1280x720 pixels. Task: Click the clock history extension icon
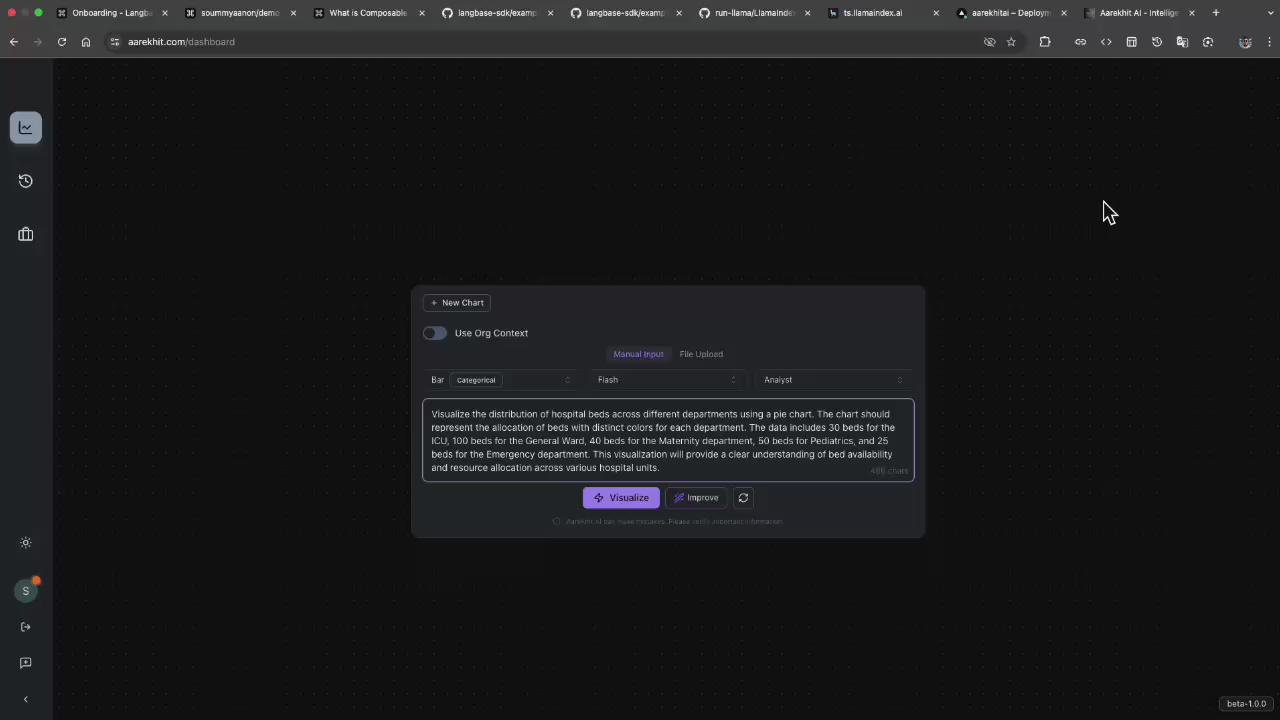1157,42
